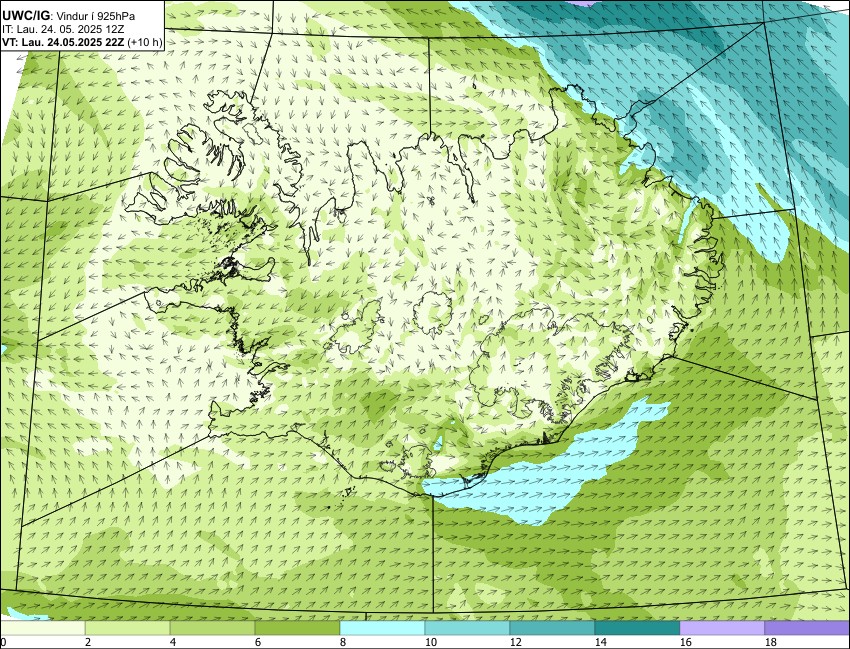
Task: Click the 'VT: Lau. 24.05.2025 22Z' line
Action: pos(63,42)
